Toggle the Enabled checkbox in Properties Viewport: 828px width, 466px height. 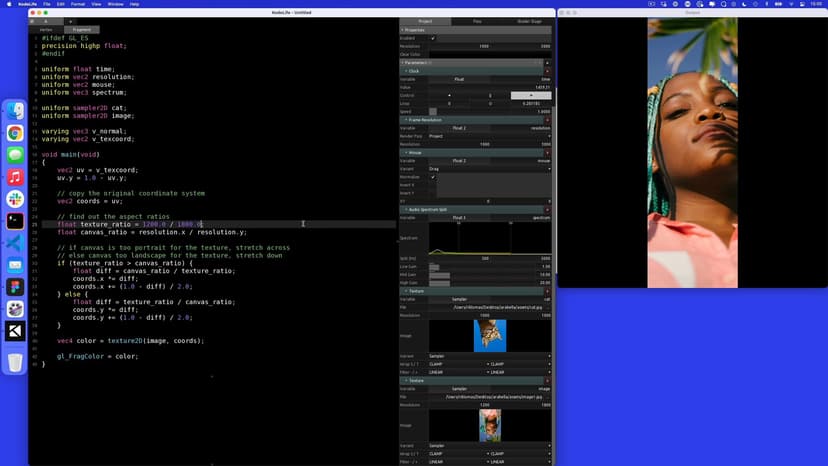pyautogui.click(x=433, y=38)
